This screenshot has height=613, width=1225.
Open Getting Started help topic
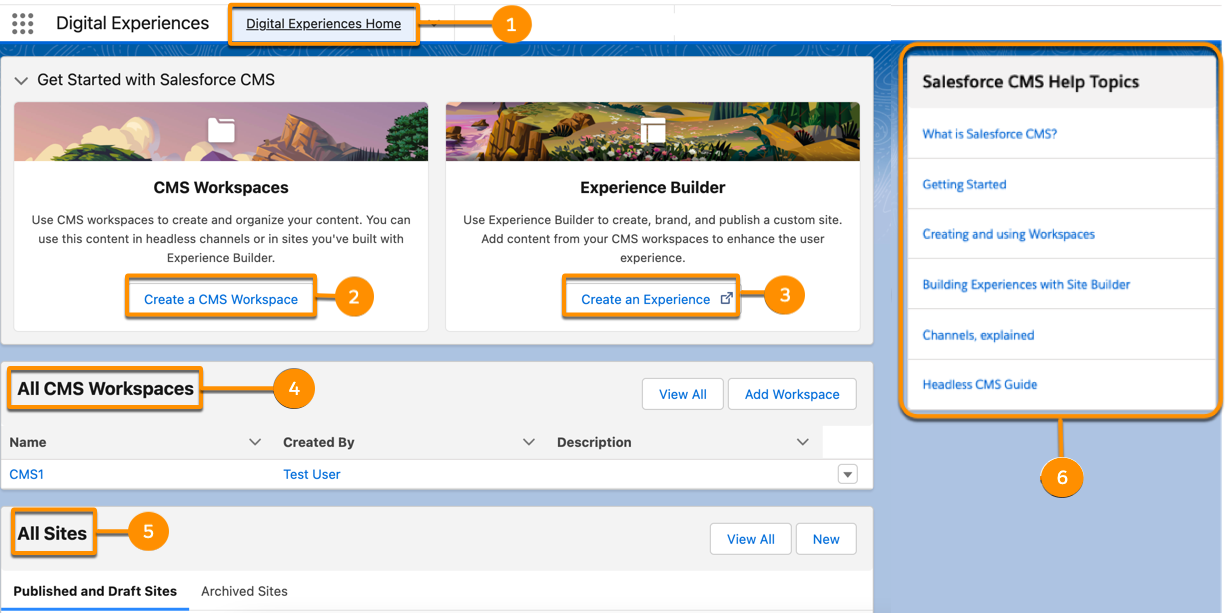pyautogui.click(x=964, y=184)
